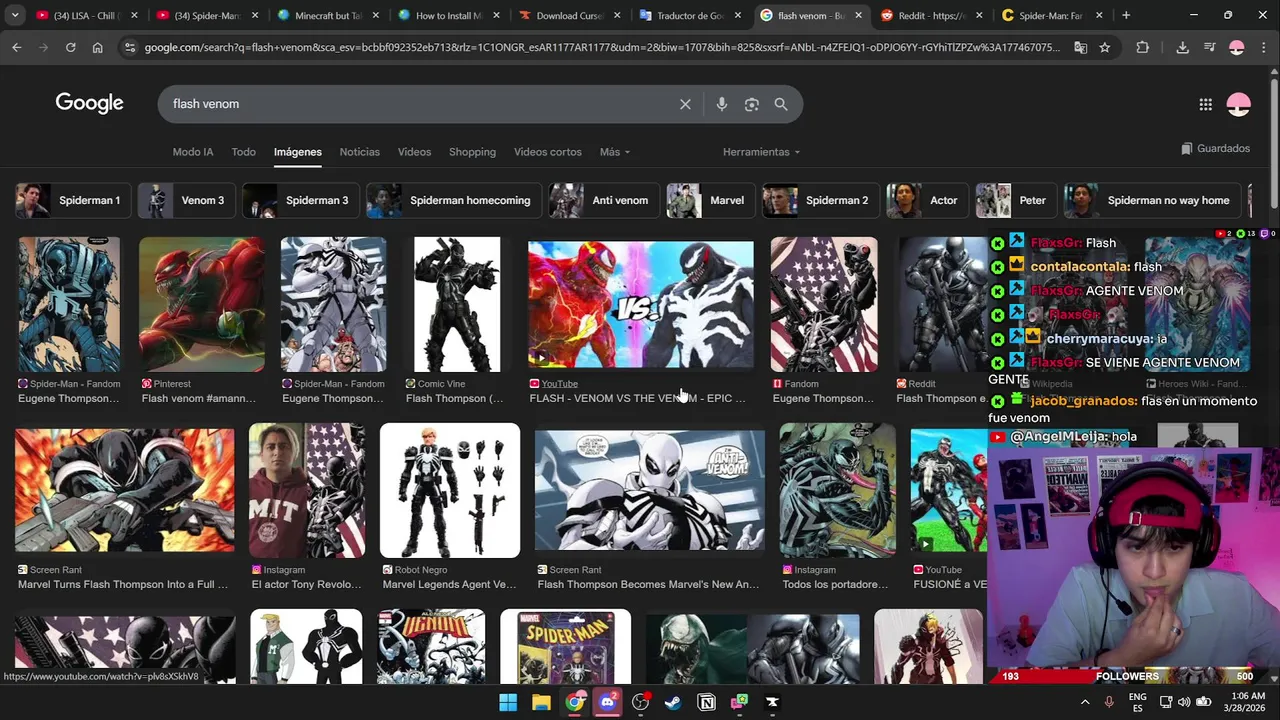Select the Anti venom suggestion chip
Viewport: 1280px width, 720px height.
pyautogui.click(x=603, y=200)
